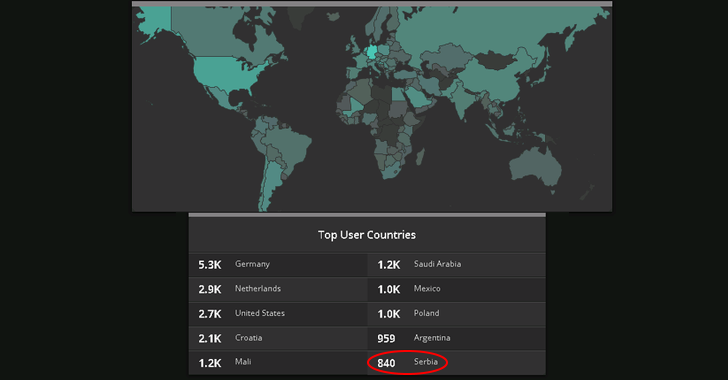The width and height of the screenshot is (728, 380).
Task: Open the Croatia entry in the table
Action: coord(278,339)
